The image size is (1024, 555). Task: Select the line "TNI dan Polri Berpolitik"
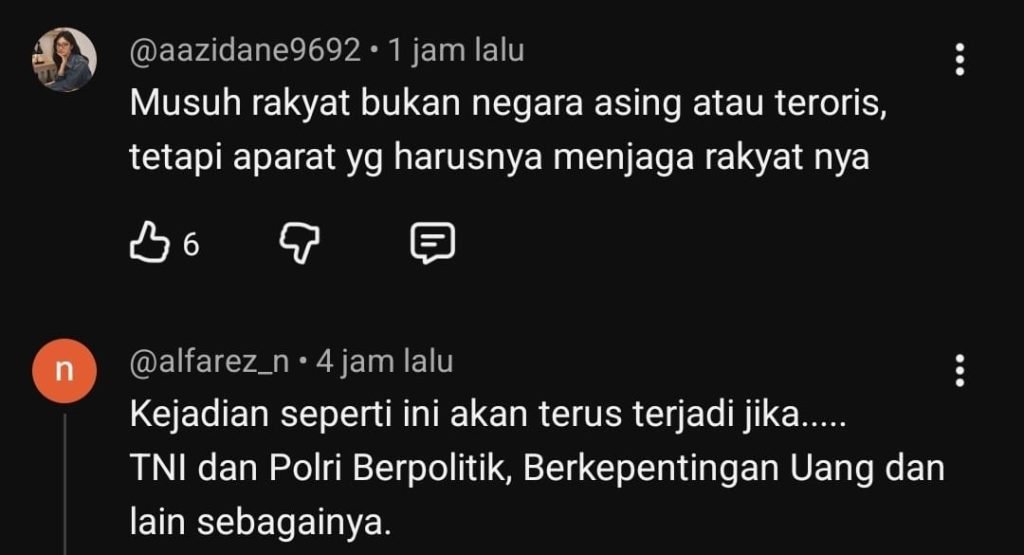[319, 468]
